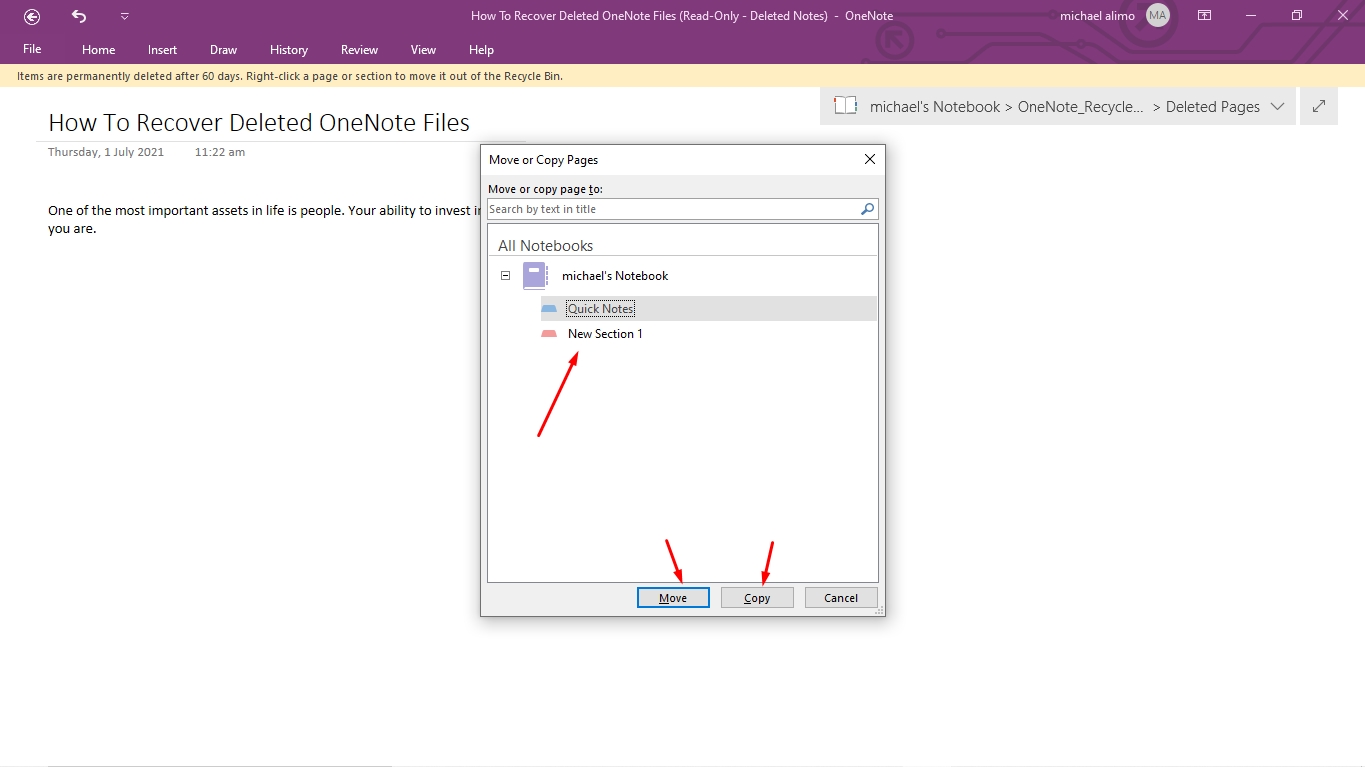The image size is (1365, 767).
Task: Click the OneNote_Recycle breadcrumb section
Action: tap(1081, 107)
